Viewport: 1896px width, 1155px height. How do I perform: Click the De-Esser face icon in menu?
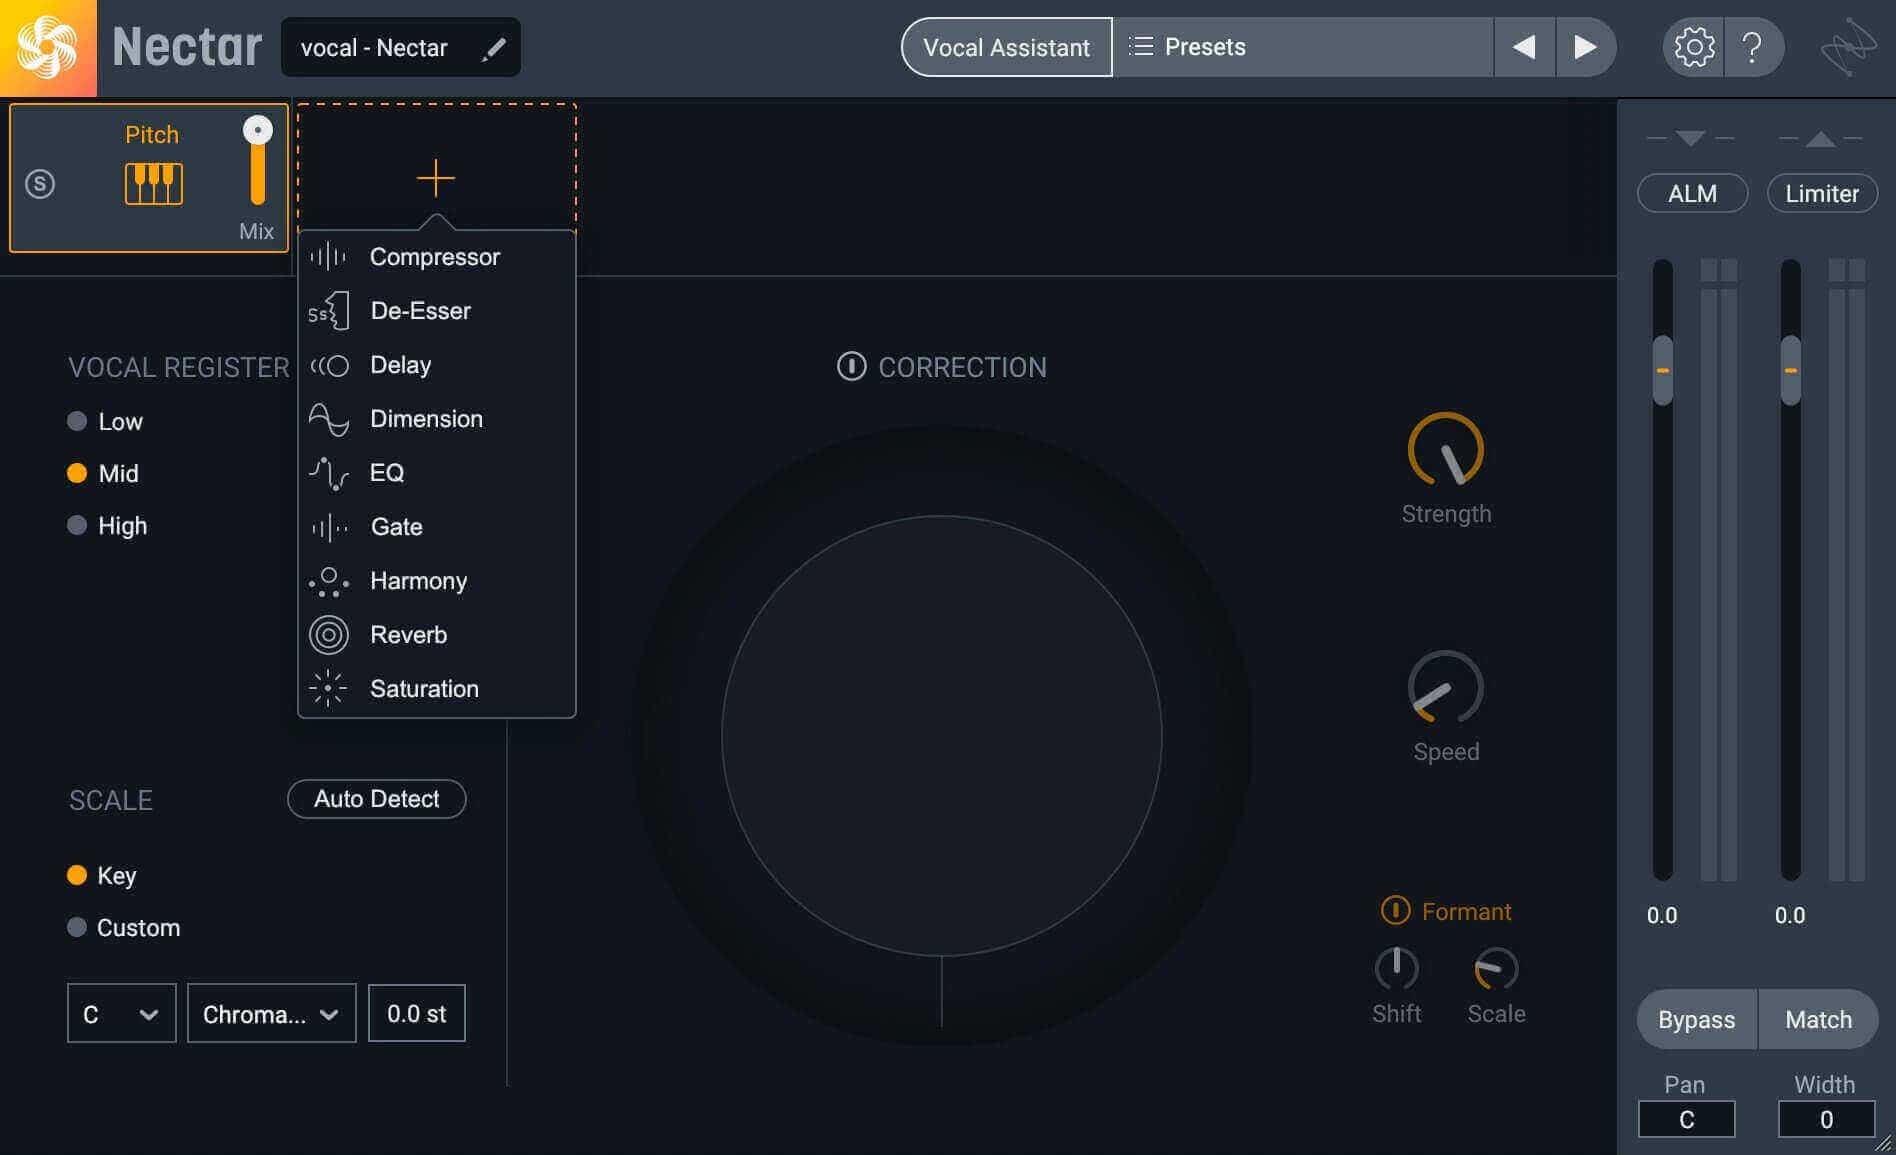tap(328, 311)
